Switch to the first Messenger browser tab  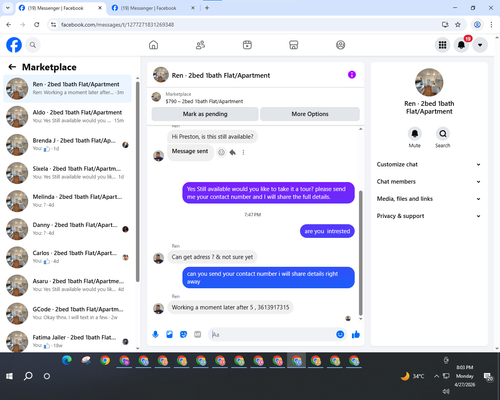pyautogui.click(x=60, y=8)
